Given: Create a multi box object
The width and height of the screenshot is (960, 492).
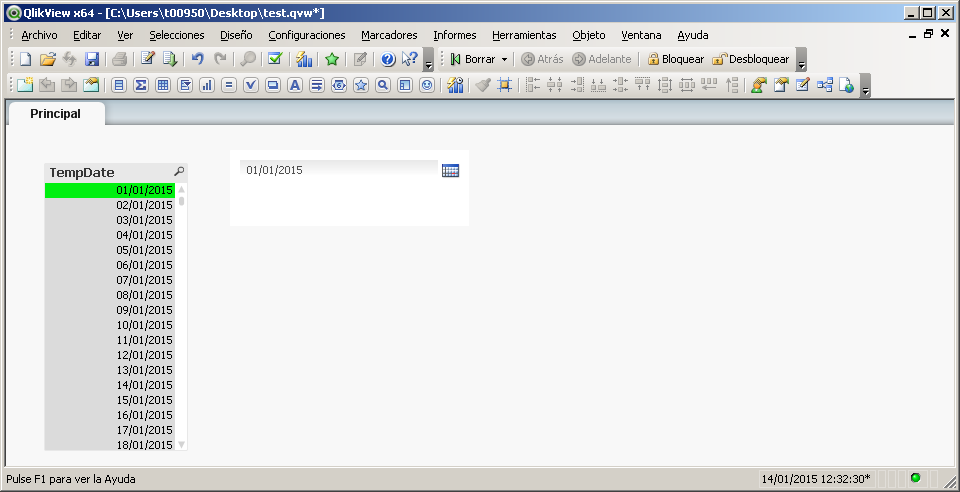Looking at the screenshot, I should [x=185, y=85].
